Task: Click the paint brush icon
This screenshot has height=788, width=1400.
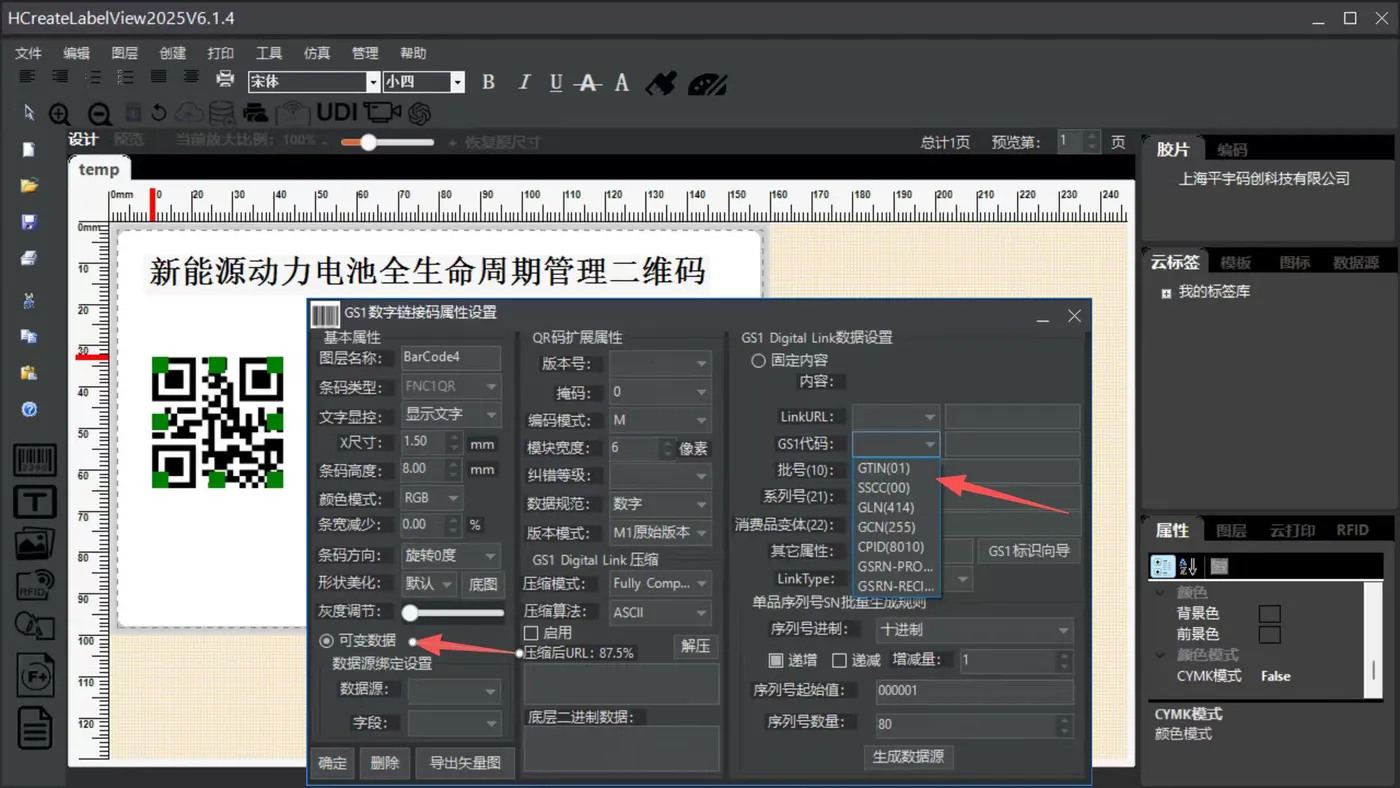Action: pyautogui.click(x=660, y=82)
